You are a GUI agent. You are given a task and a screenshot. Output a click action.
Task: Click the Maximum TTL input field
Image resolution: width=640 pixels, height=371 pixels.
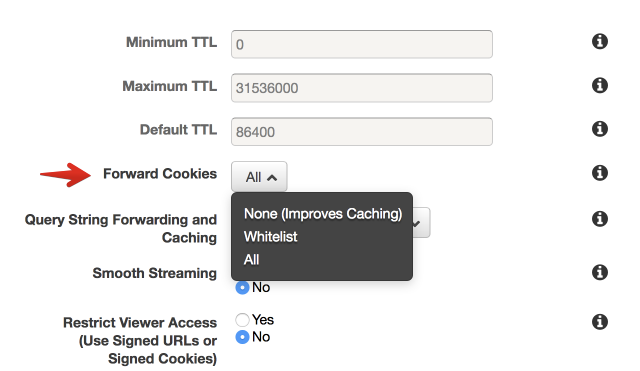(x=362, y=88)
